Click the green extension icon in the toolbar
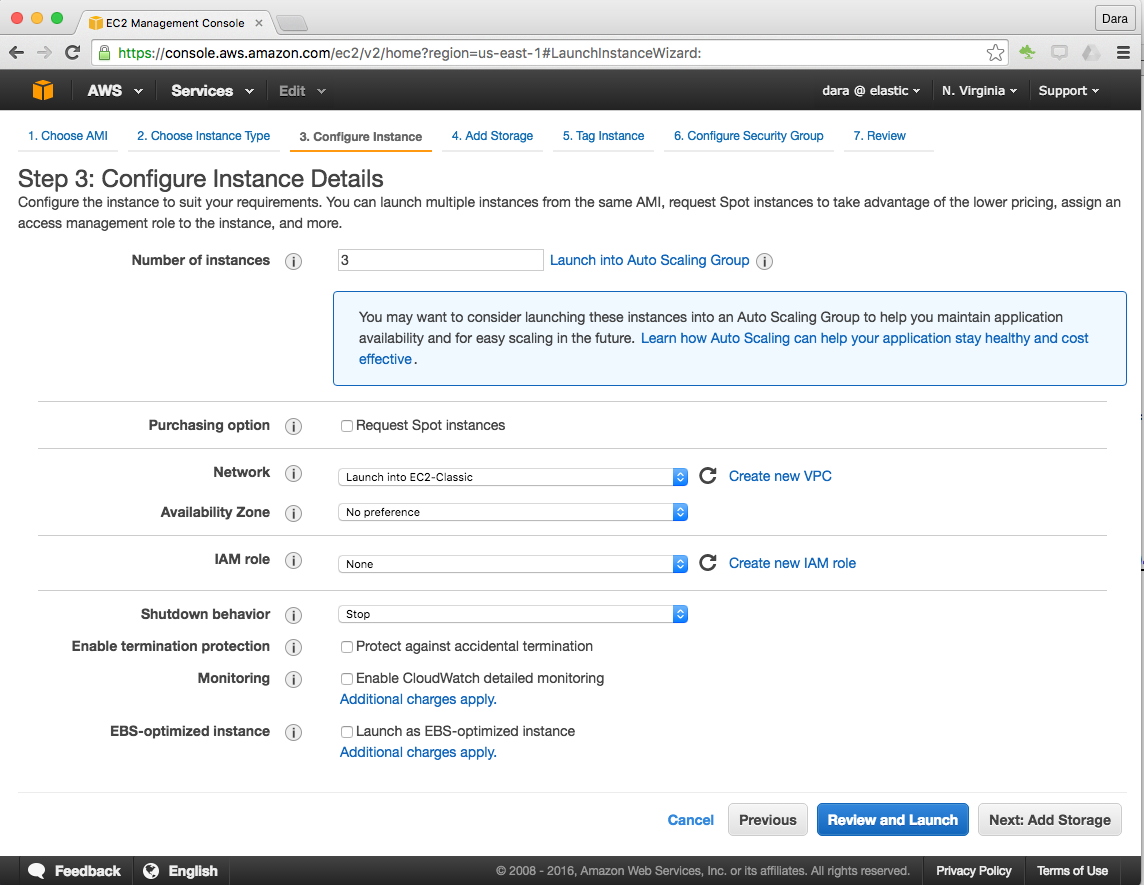 coord(1027,53)
